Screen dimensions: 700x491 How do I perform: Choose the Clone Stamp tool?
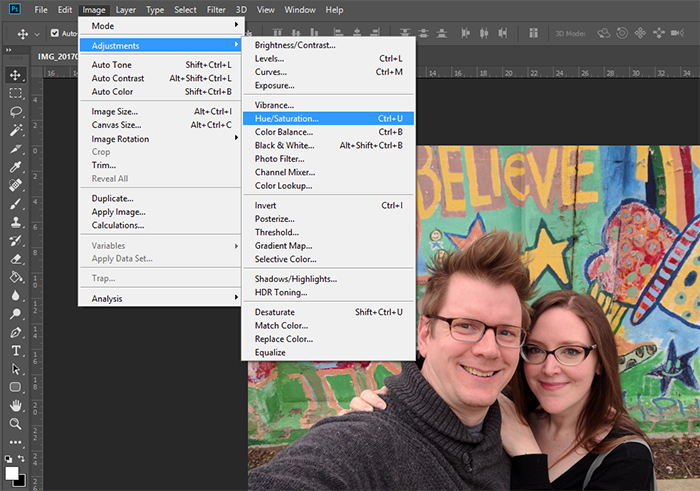click(16, 222)
